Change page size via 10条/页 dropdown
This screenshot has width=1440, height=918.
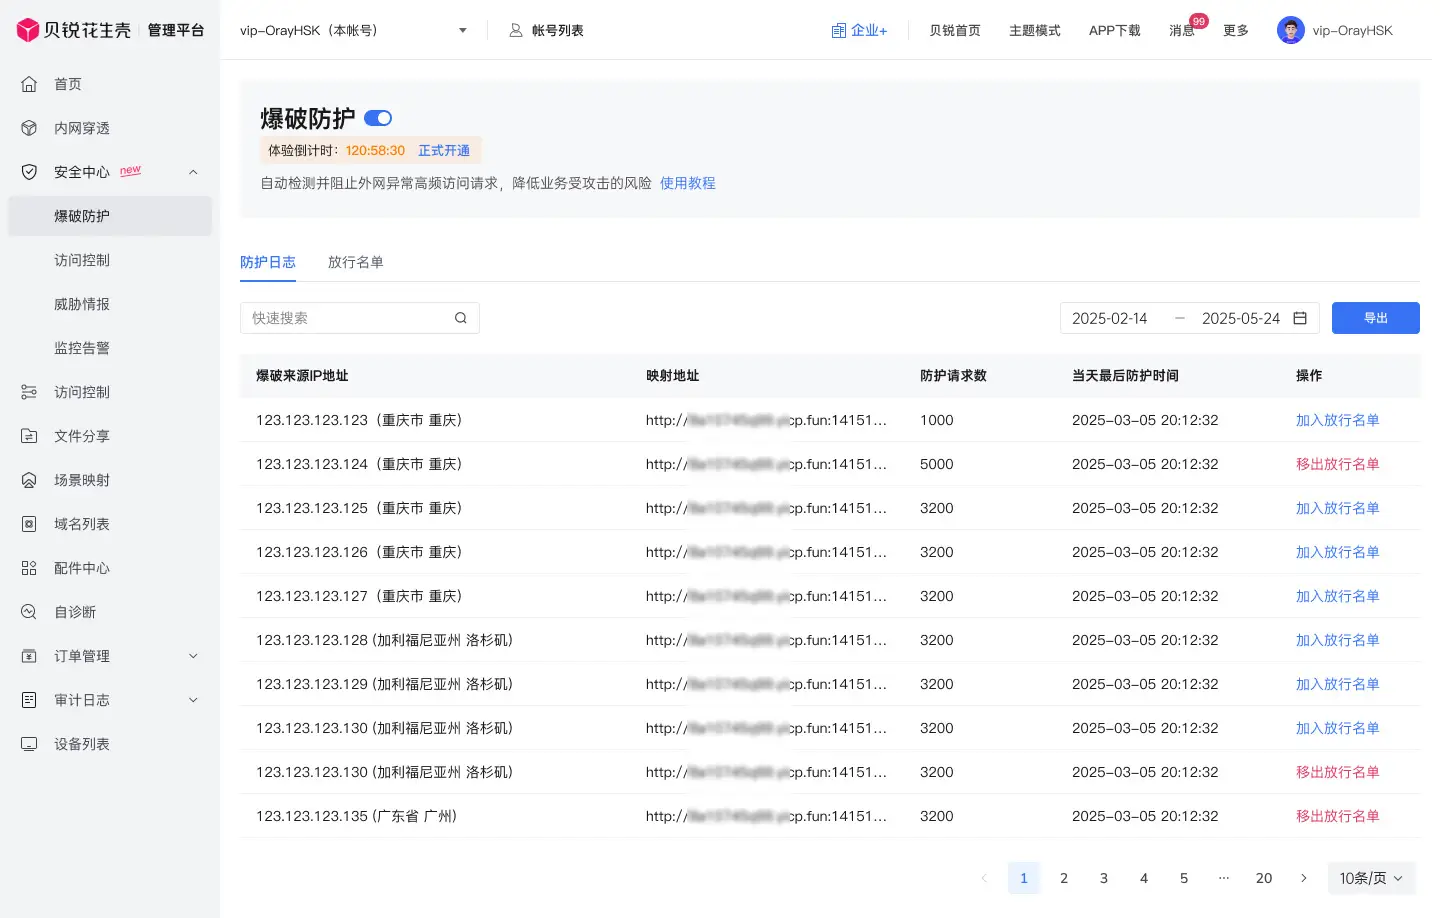coord(1369,878)
